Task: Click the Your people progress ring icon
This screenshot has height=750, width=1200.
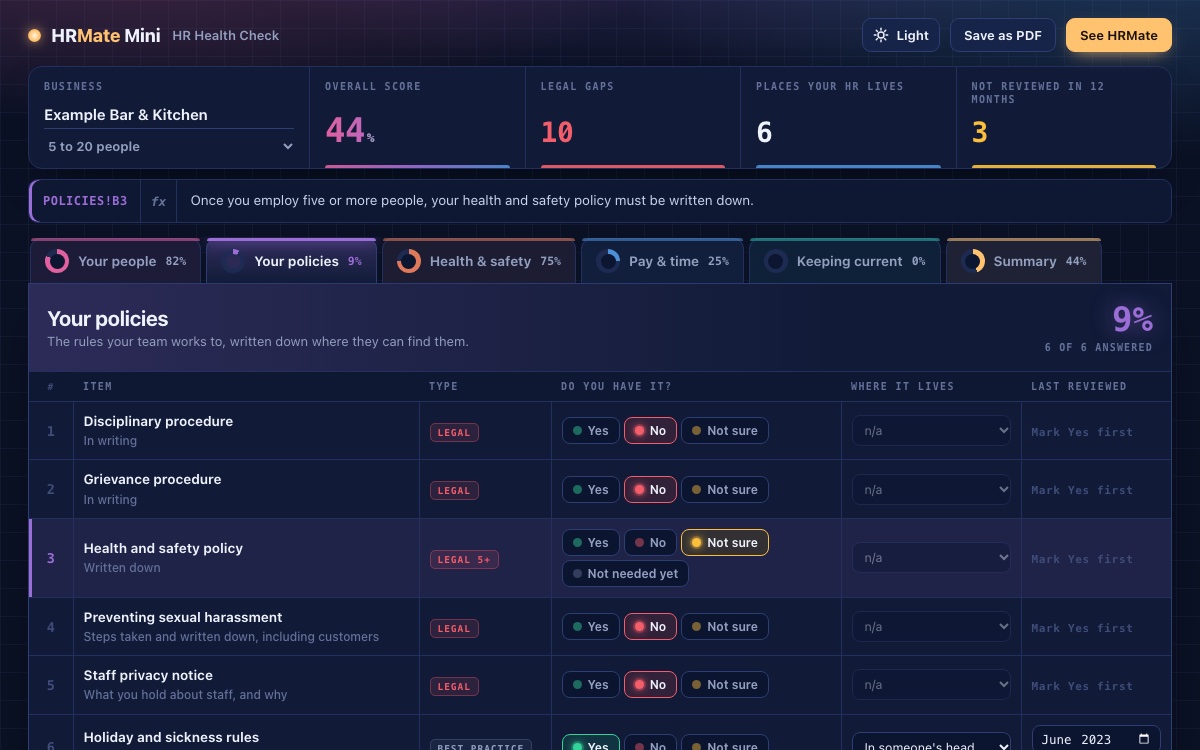Action: (x=57, y=261)
